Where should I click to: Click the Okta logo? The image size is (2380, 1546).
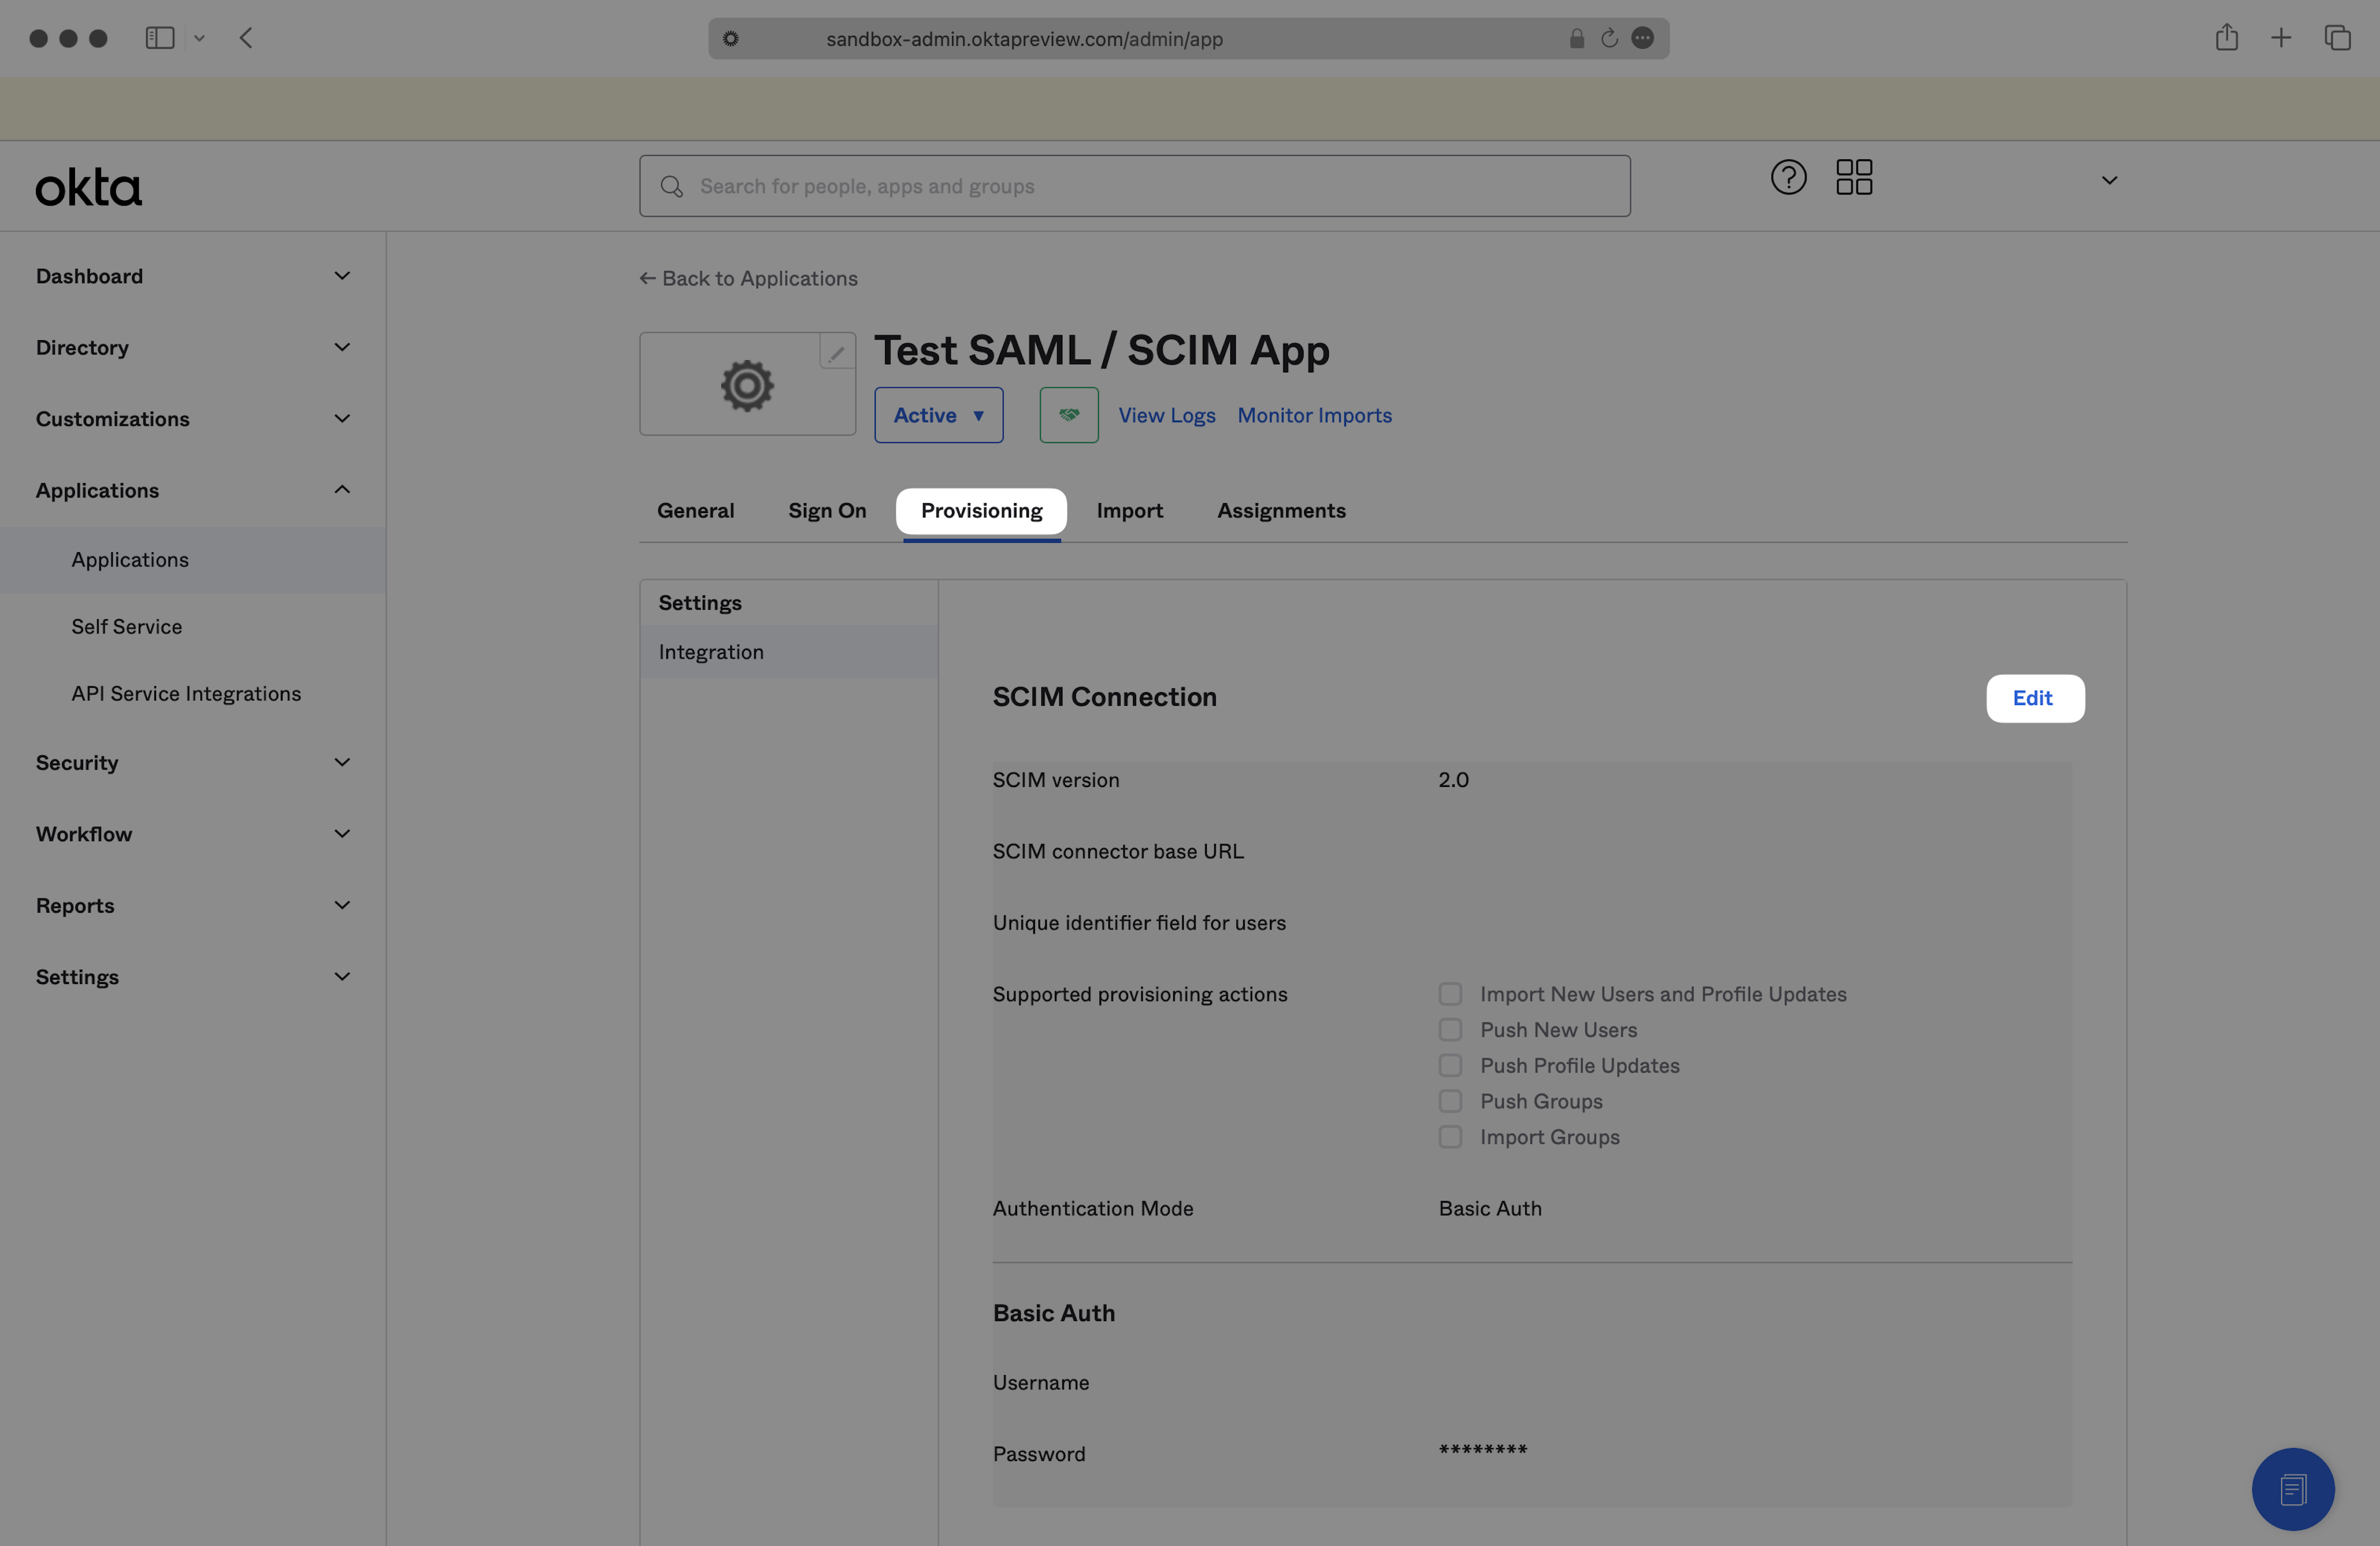click(x=89, y=188)
